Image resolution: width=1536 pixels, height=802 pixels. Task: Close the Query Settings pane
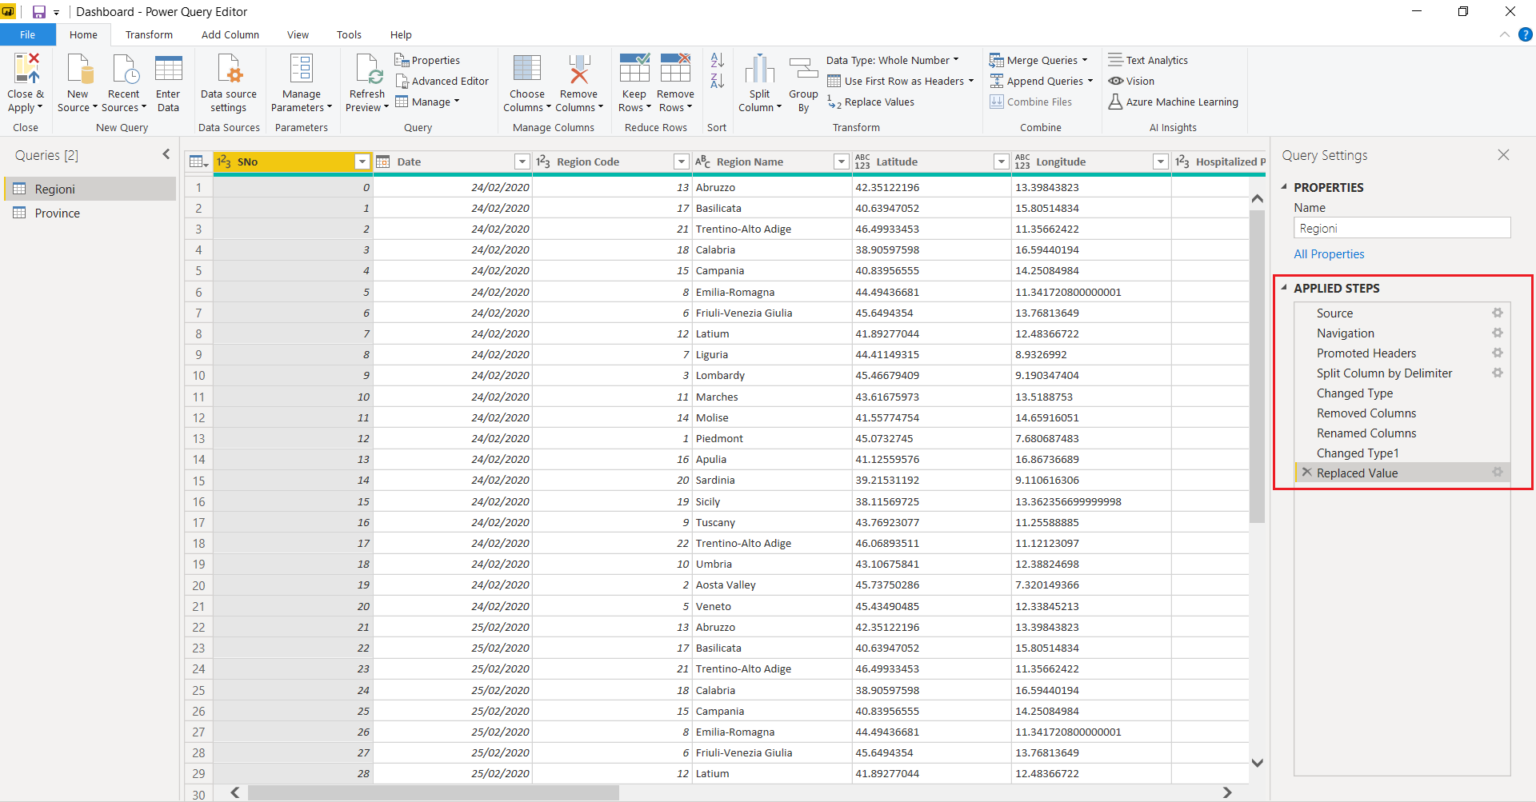pyautogui.click(x=1503, y=155)
